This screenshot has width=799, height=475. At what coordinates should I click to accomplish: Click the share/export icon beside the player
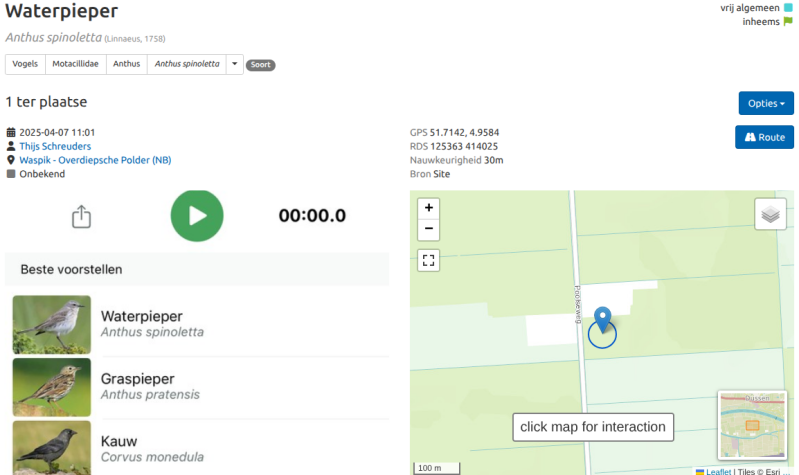81,217
